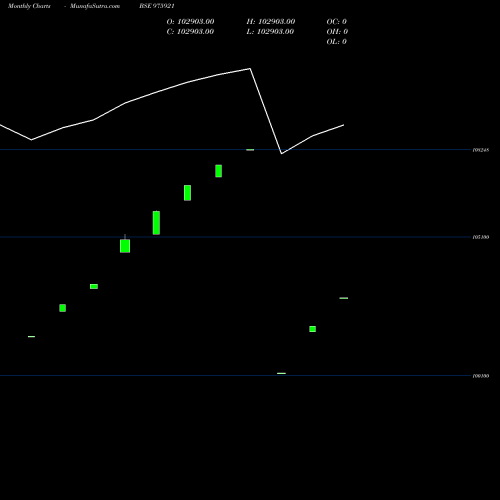Screen dimensions: 500x500
Task: Click the tallest green candlestick body
Action: [x=156, y=223]
